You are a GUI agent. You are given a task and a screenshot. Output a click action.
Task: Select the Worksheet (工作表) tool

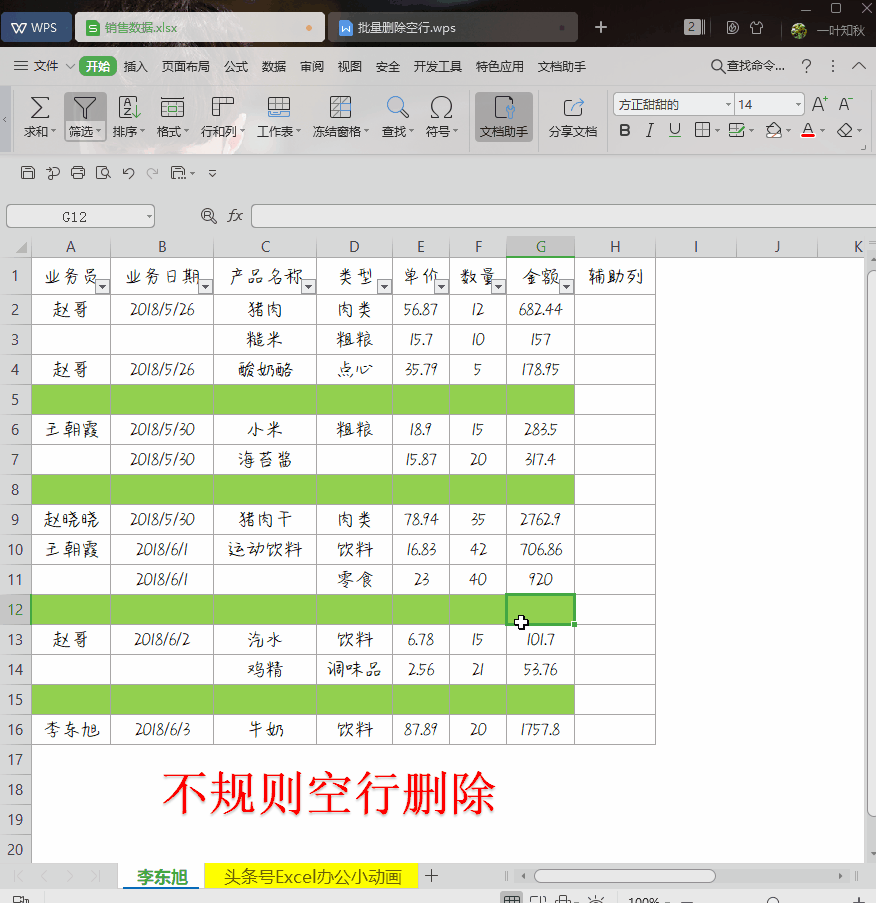click(278, 115)
